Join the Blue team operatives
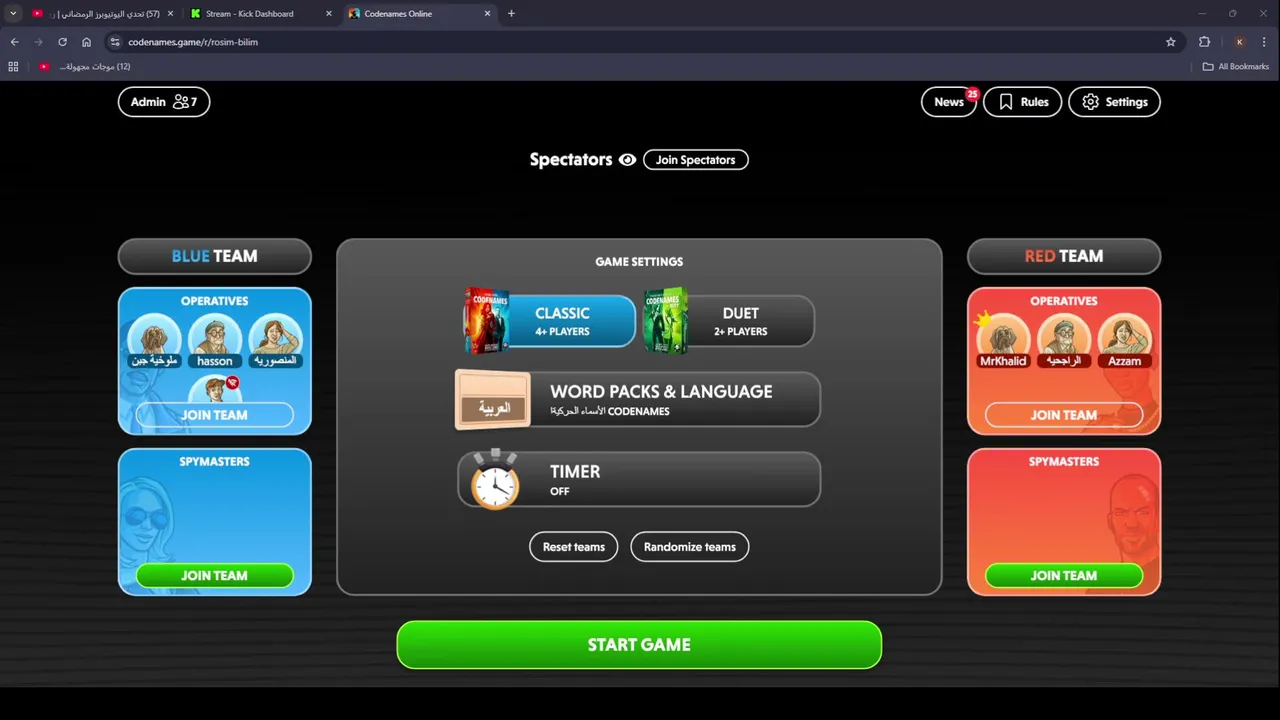 [x=214, y=415]
